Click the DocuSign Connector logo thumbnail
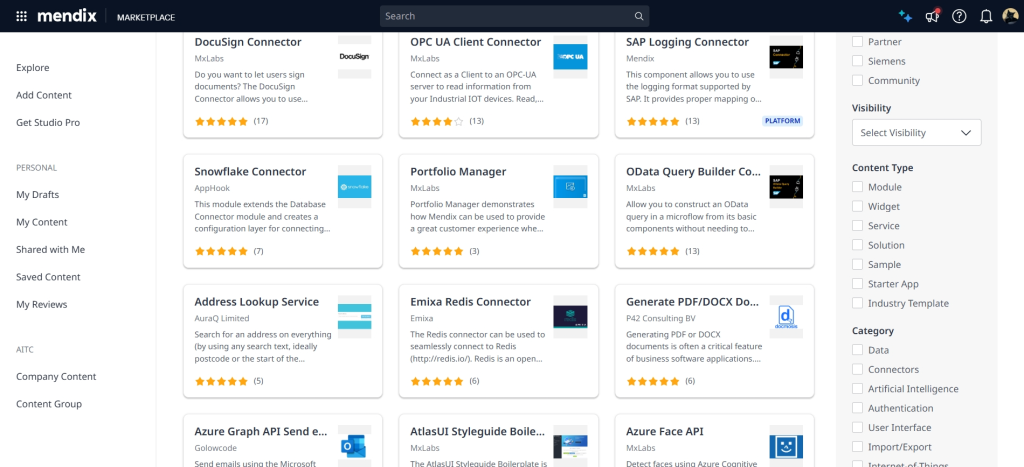 pyautogui.click(x=355, y=57)
